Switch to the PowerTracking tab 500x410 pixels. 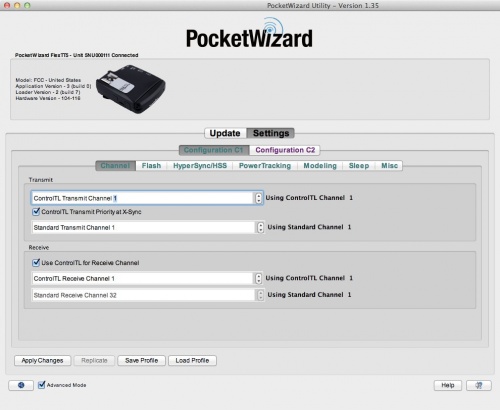point(265,166)
